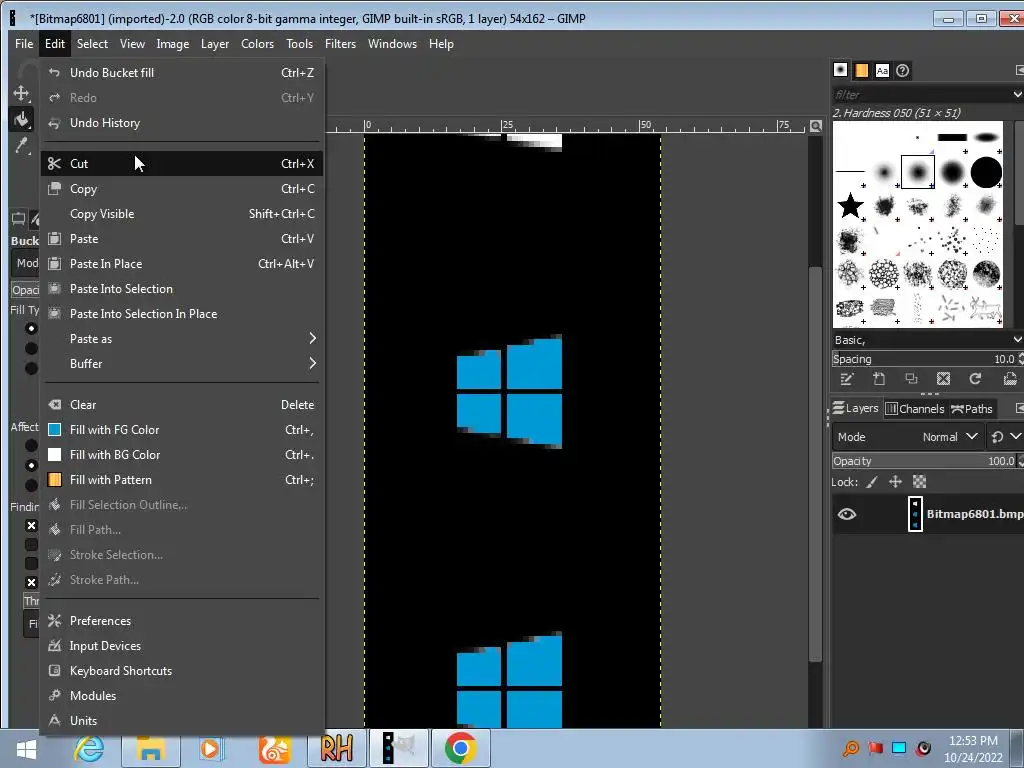The height and width of the screenshot is (768, 1024).
Task: Create a new brush
Action: click(879, 379)
